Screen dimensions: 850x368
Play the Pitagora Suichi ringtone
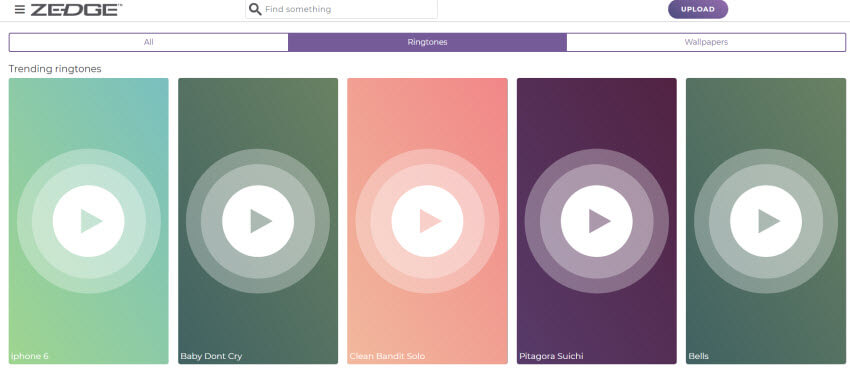click(596, 221)
